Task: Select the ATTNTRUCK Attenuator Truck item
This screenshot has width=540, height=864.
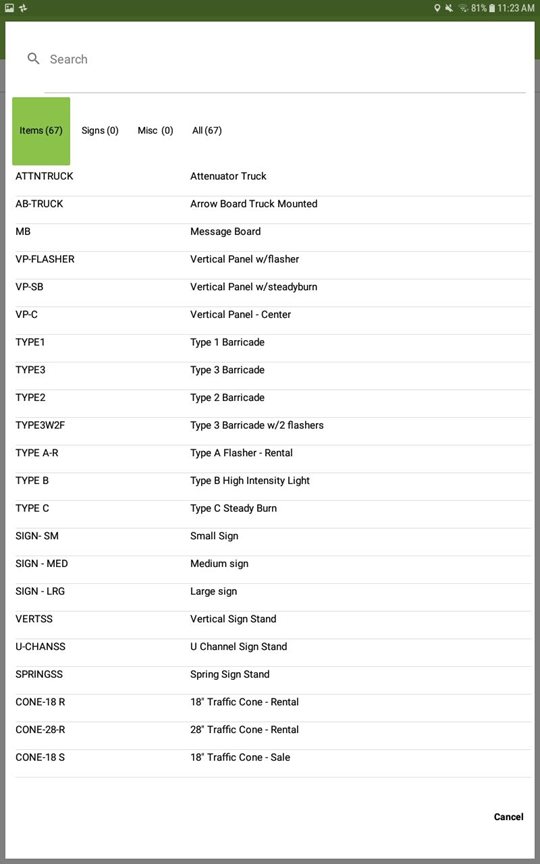Action: coord(273,176)
